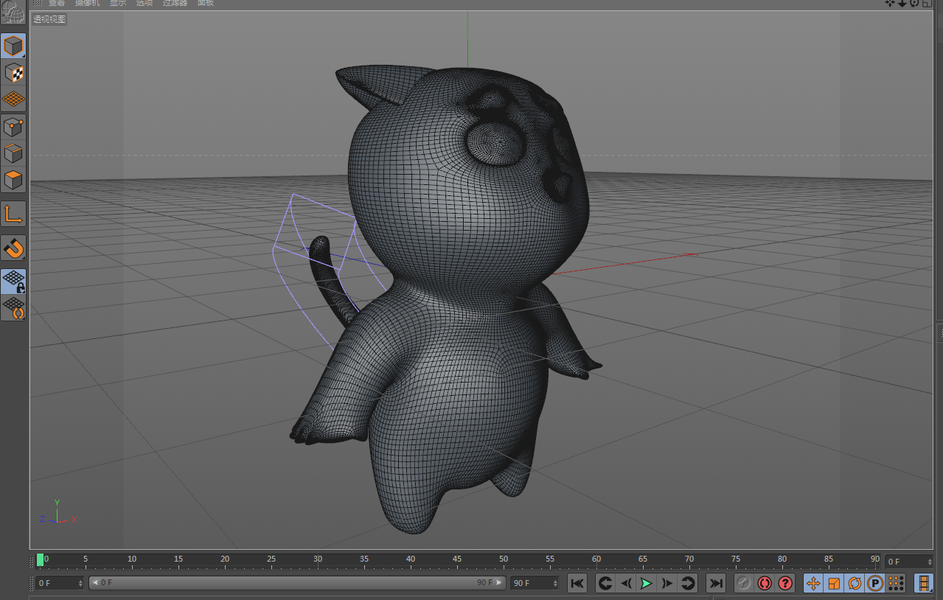Toggle the Locked Workplane icon
The image size is (943, 600).
pos(13,281)
